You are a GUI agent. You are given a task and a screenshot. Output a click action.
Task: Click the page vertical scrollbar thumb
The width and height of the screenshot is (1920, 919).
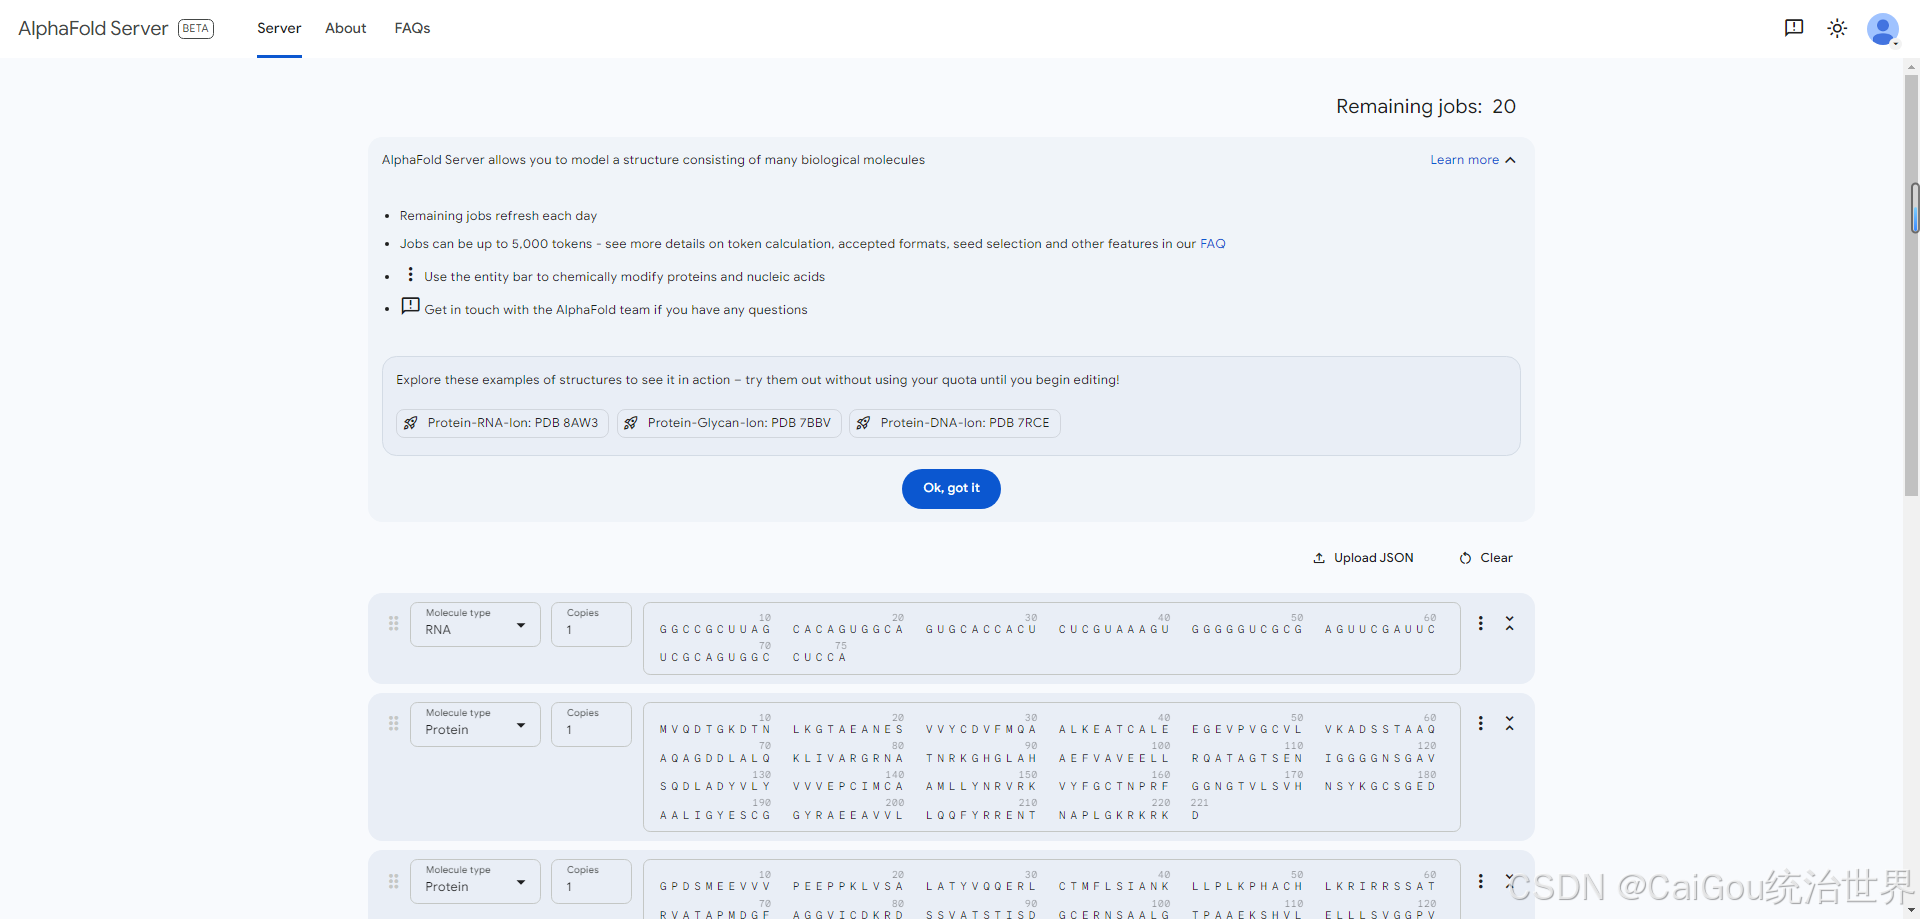coord(1912,285)
